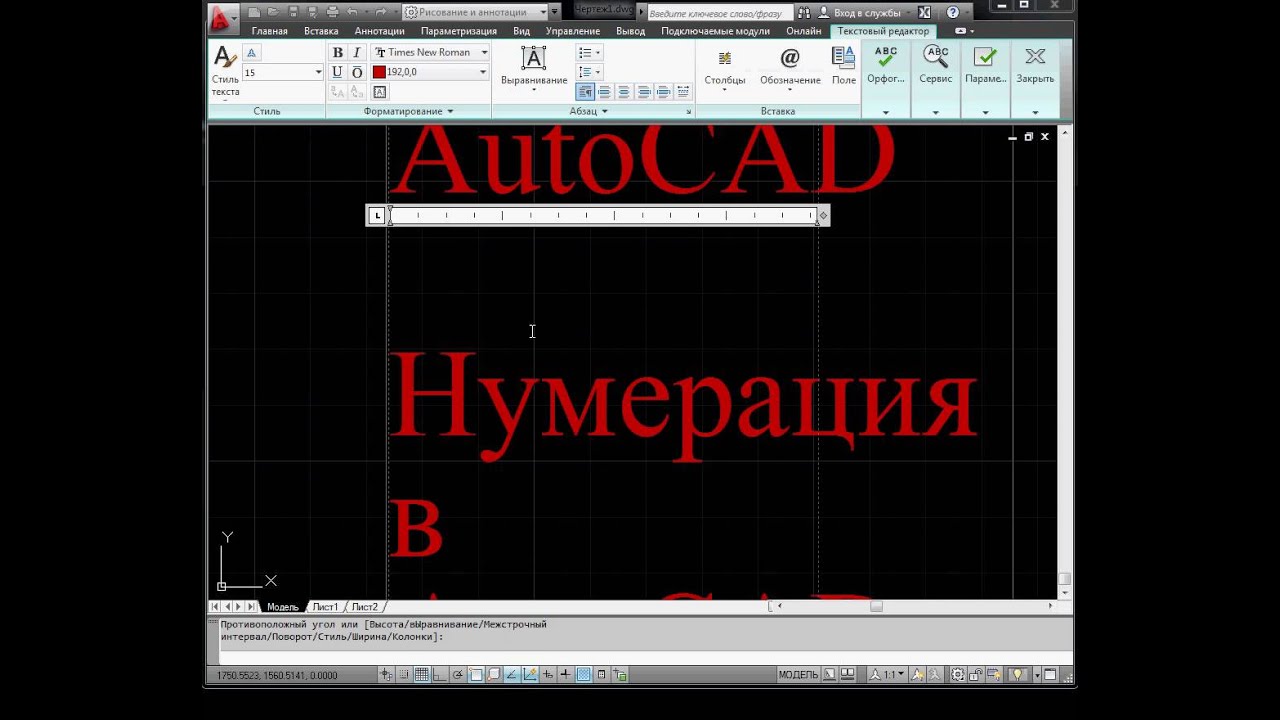Image resolution: width=1280 pixels, height=720 pixels.
Task: Click the keyword search input field
Action: [x=720, y=13]
